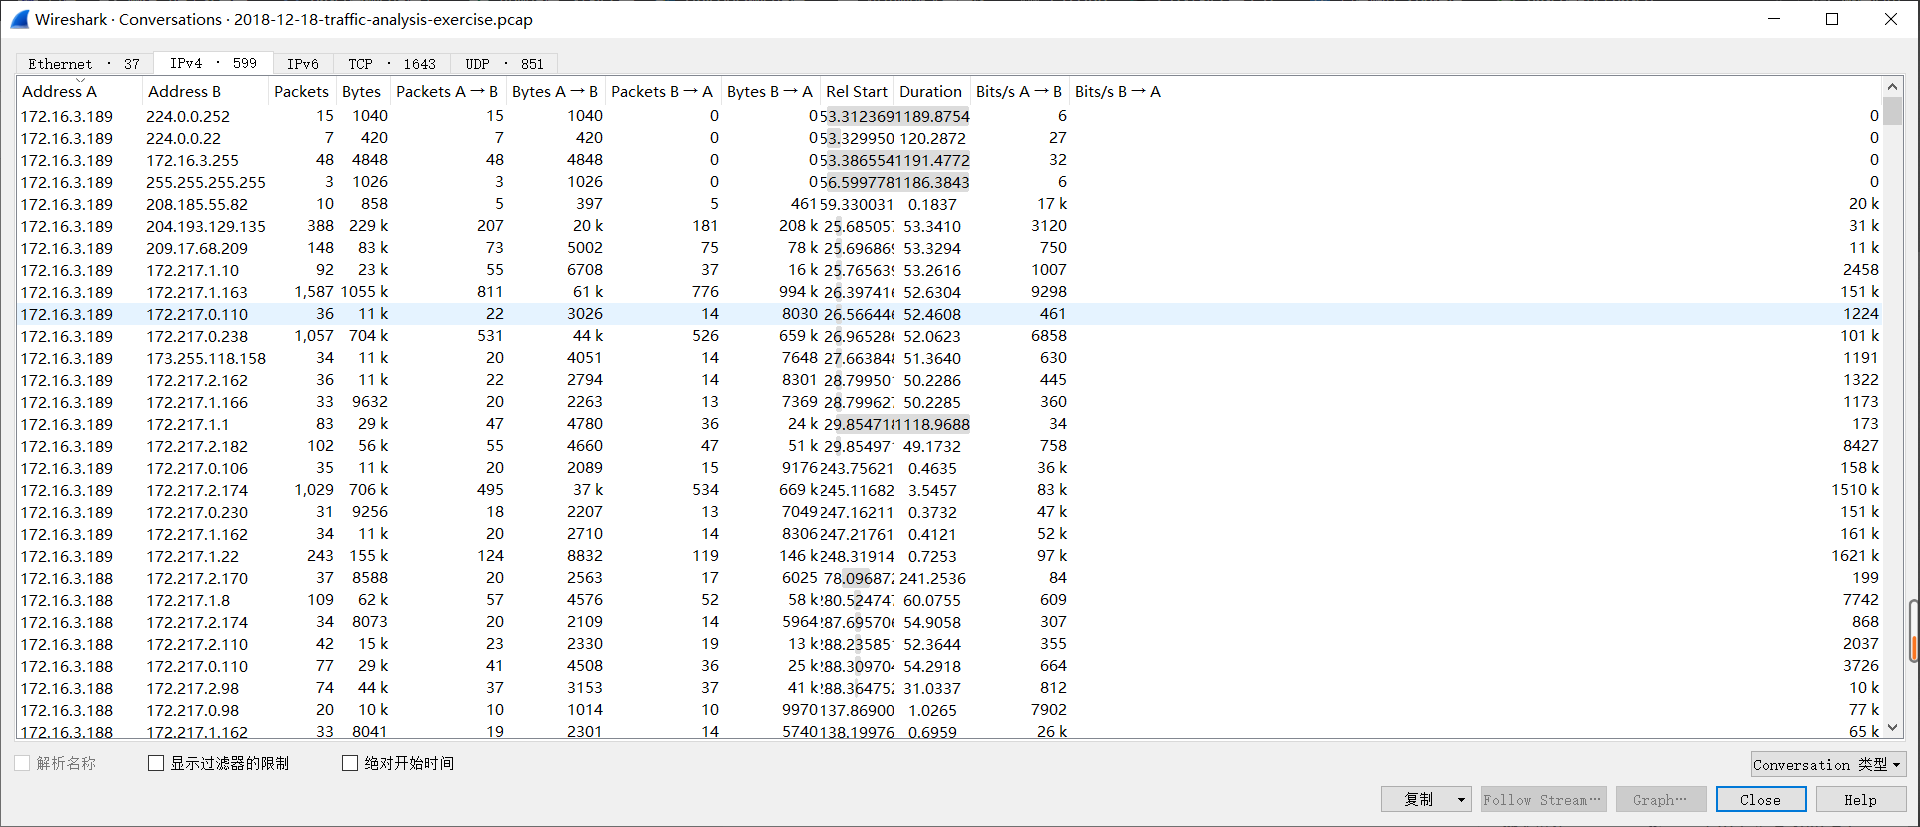Select the 172.217.2.170 conversation row

pyautogui.click(x=950, y=578)
